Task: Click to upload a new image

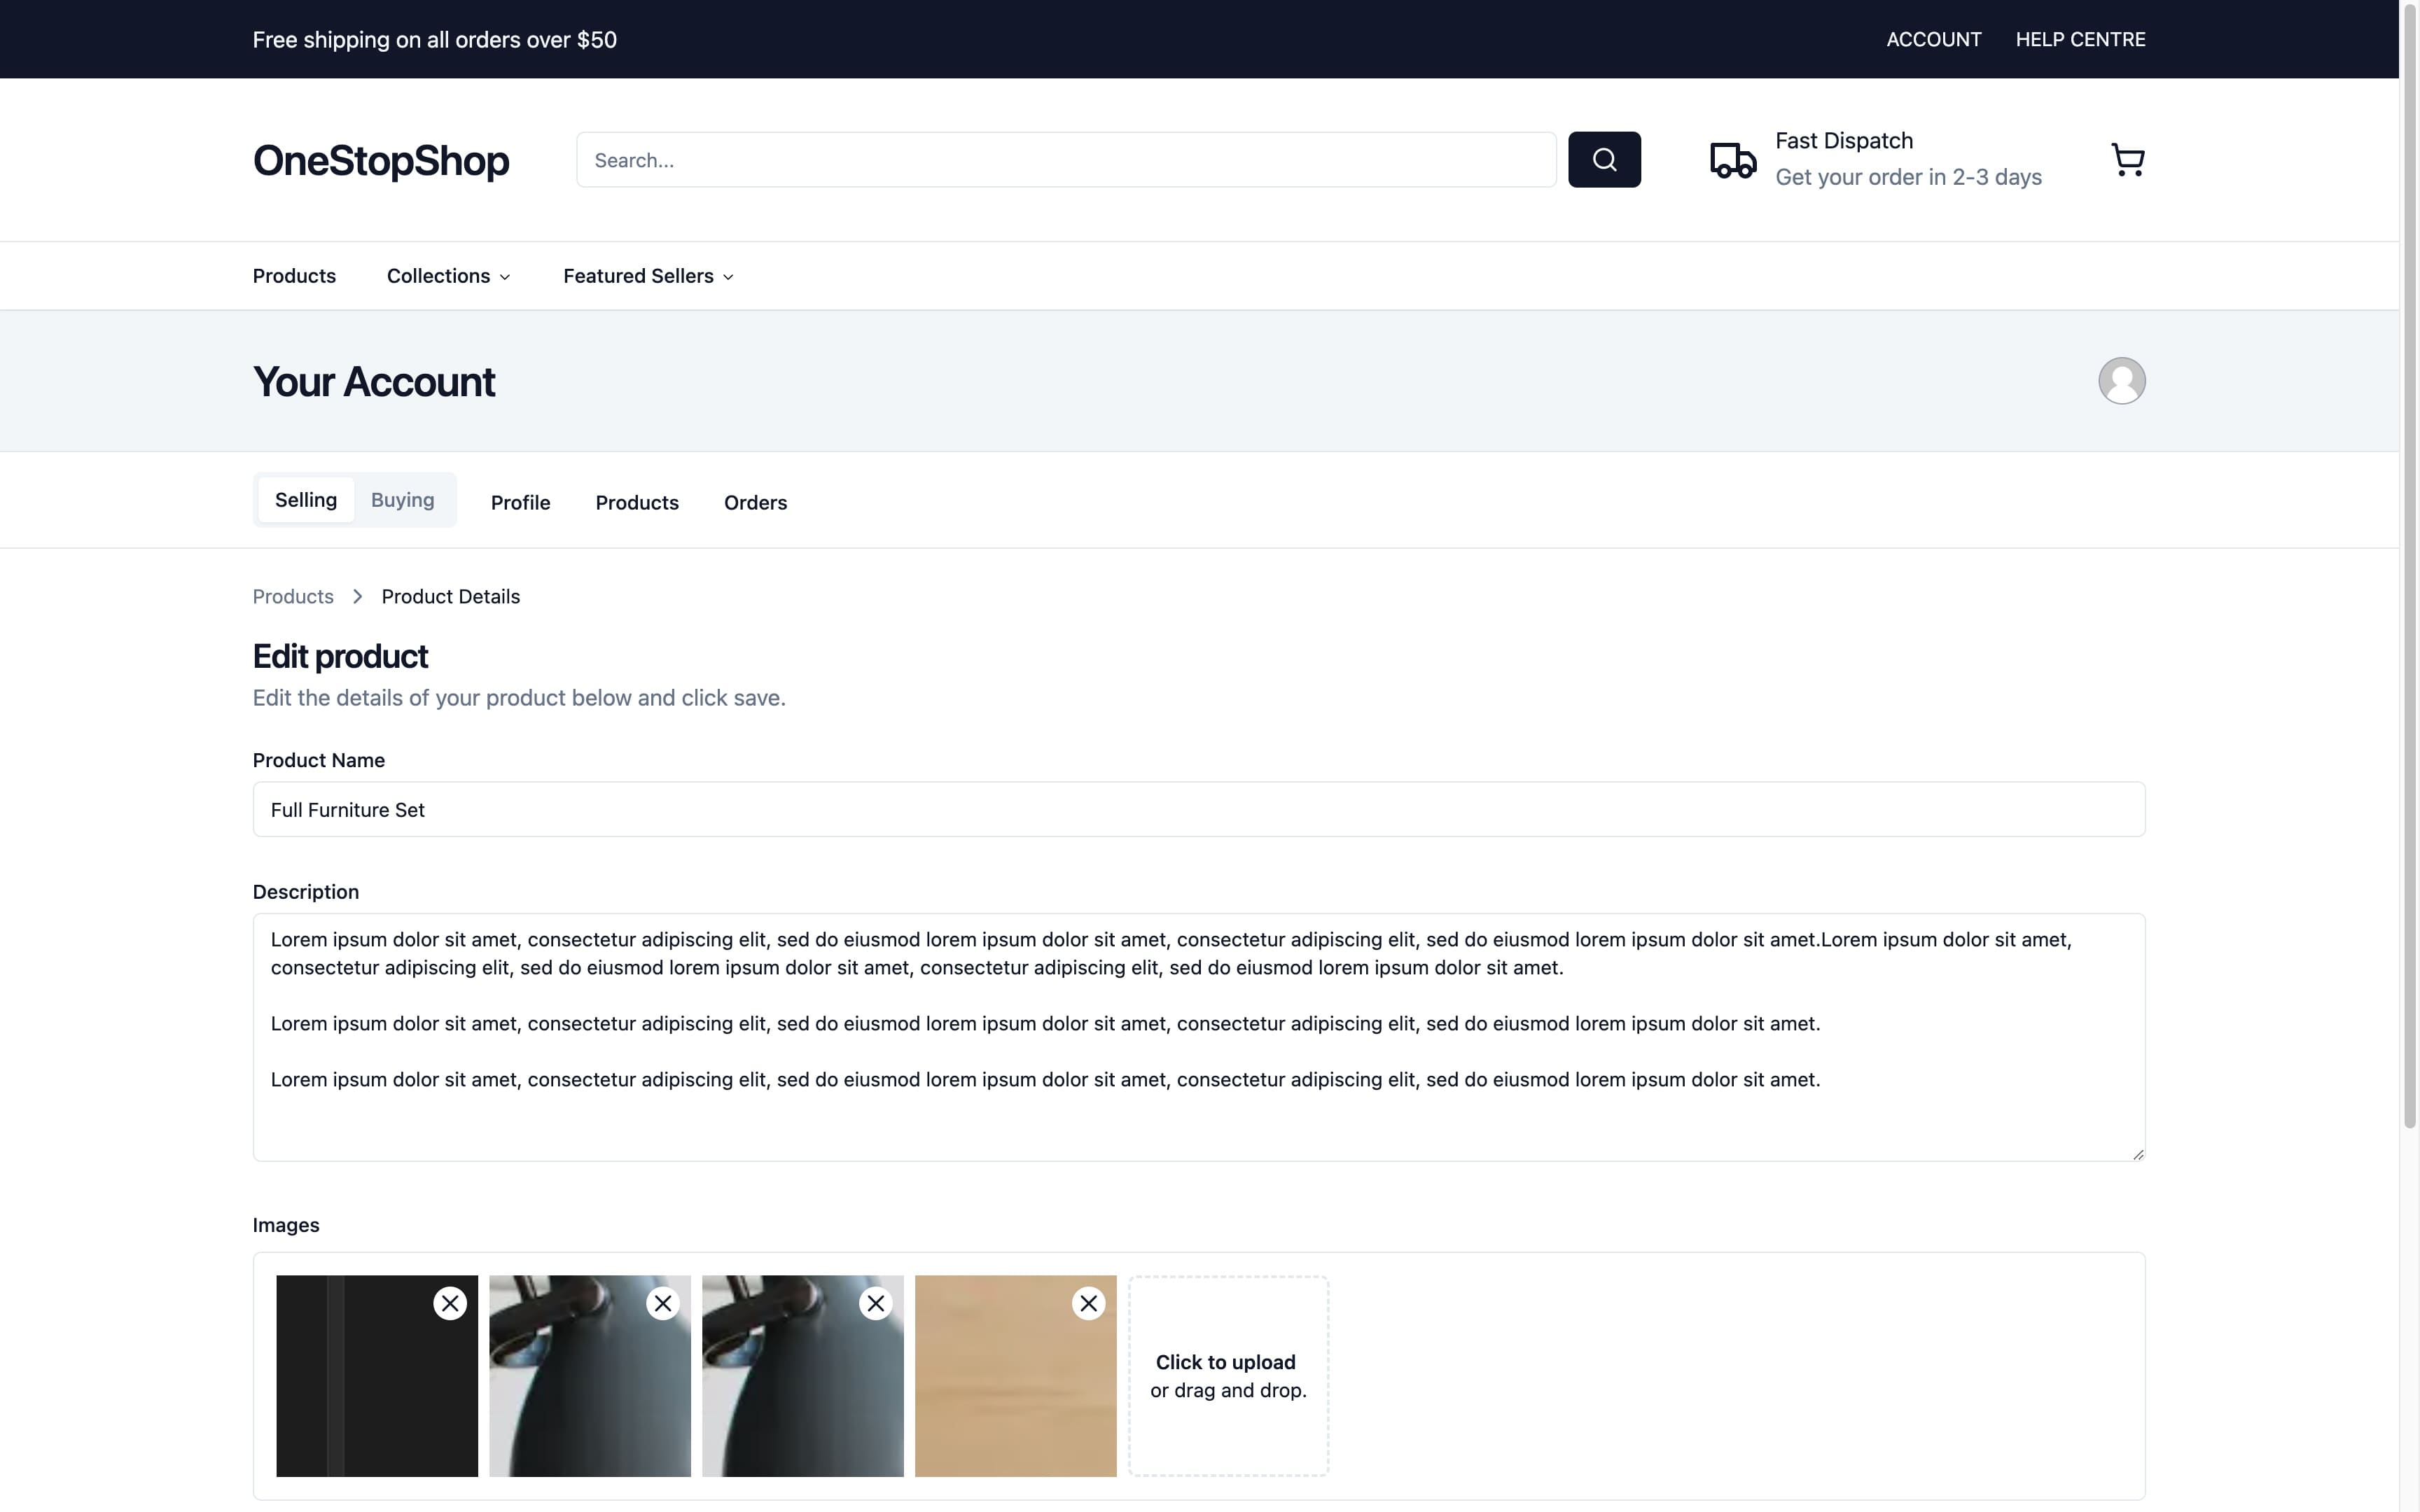Action: [x=1228, y=1375]
